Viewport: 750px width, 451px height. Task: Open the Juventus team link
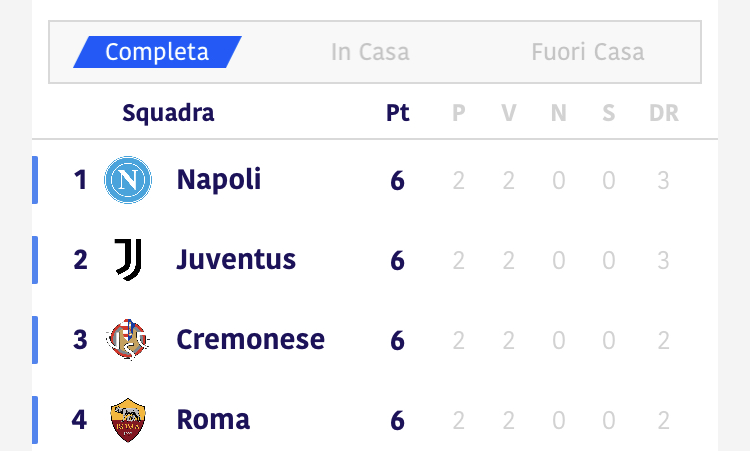click(236, 260)
